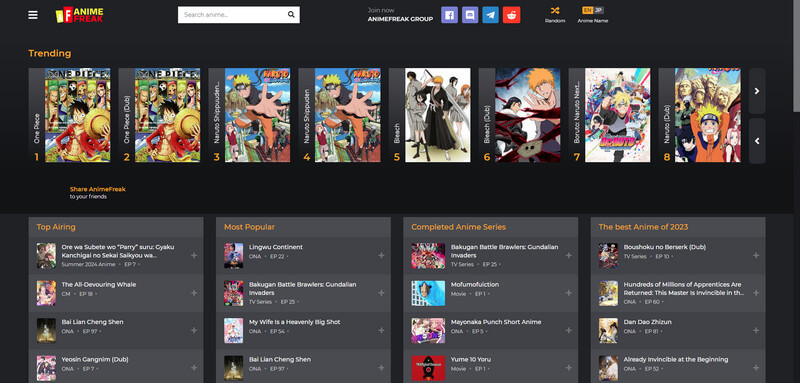
Task: Open Boruto poster ranked 7
Action: [618, 115]
